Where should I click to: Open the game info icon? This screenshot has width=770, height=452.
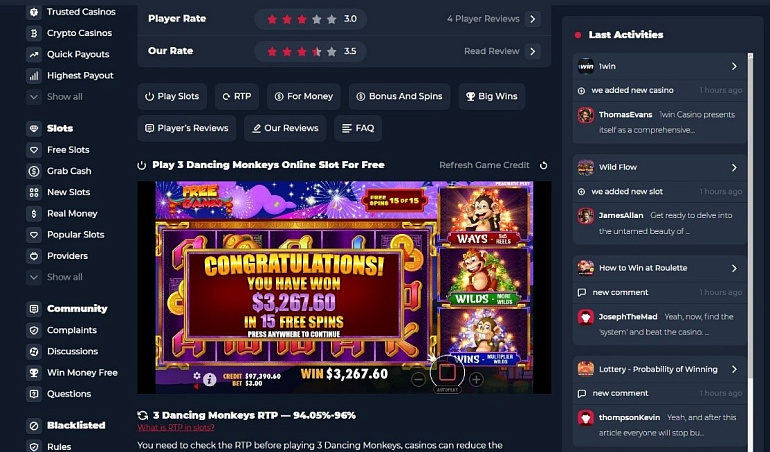(x=210, y=379)
